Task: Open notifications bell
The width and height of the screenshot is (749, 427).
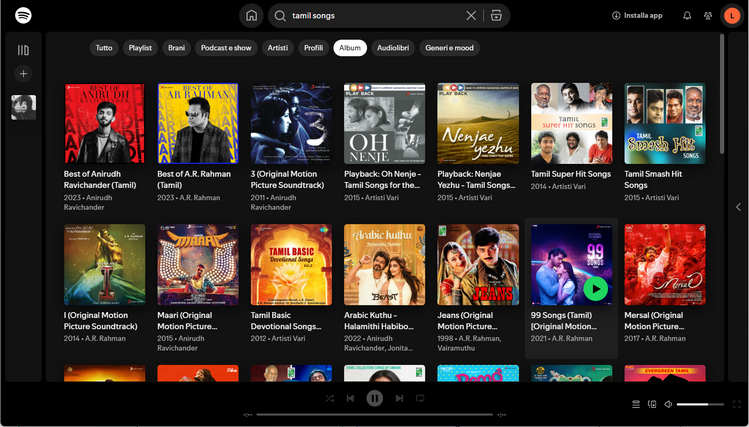Action: [x=687, y=16]
